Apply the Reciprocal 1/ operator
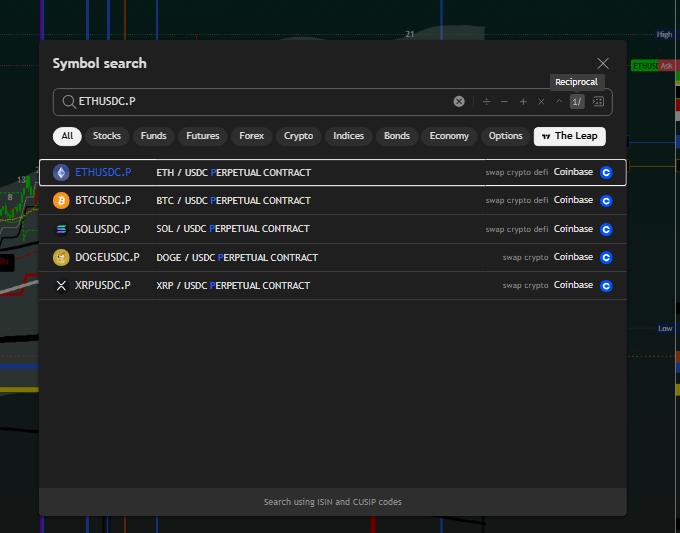Image resolution: width=680 pixels, height=533 pixels. pos(577,101)
